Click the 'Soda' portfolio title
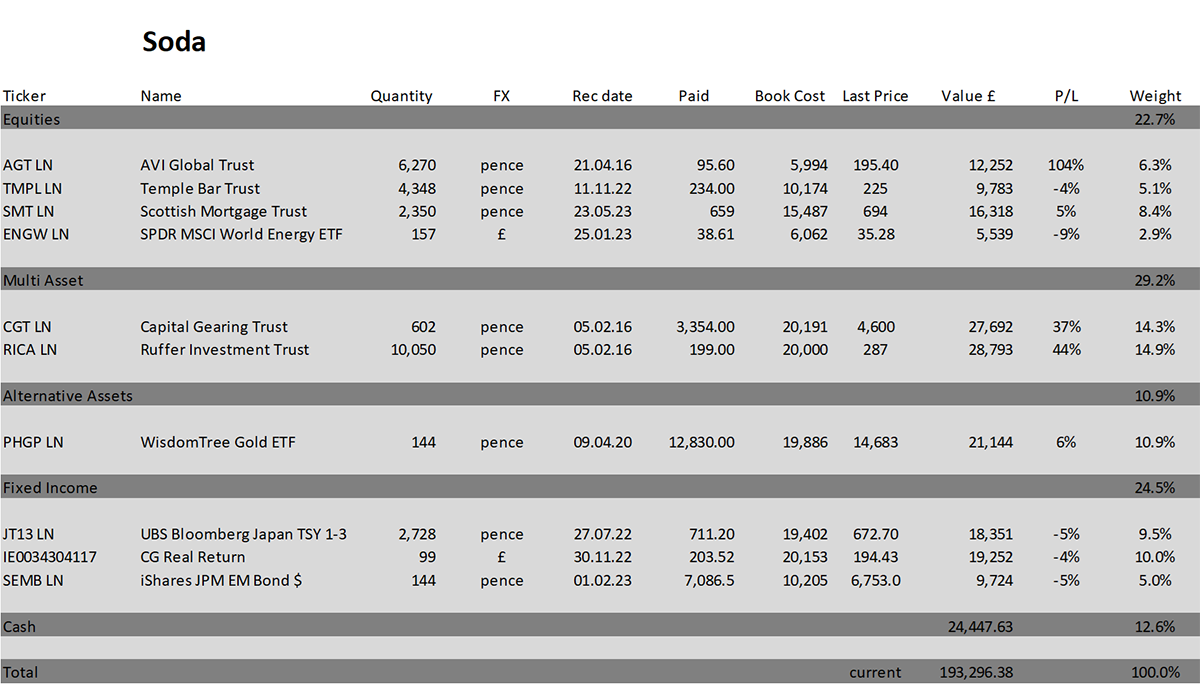Screen dimensions: 1200x684 174,42
